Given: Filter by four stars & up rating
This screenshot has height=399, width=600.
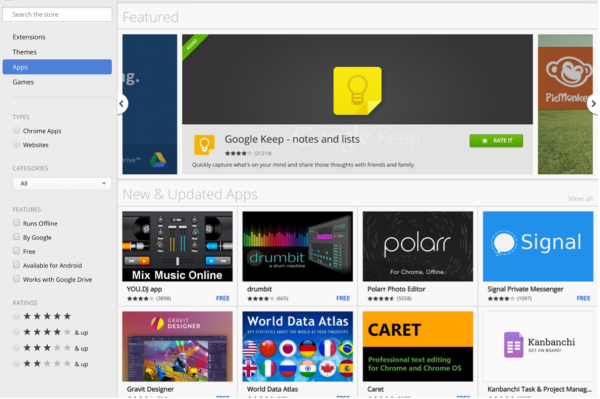Looking at the screenshot, I should pyautogui.click(x=16, y=332).
